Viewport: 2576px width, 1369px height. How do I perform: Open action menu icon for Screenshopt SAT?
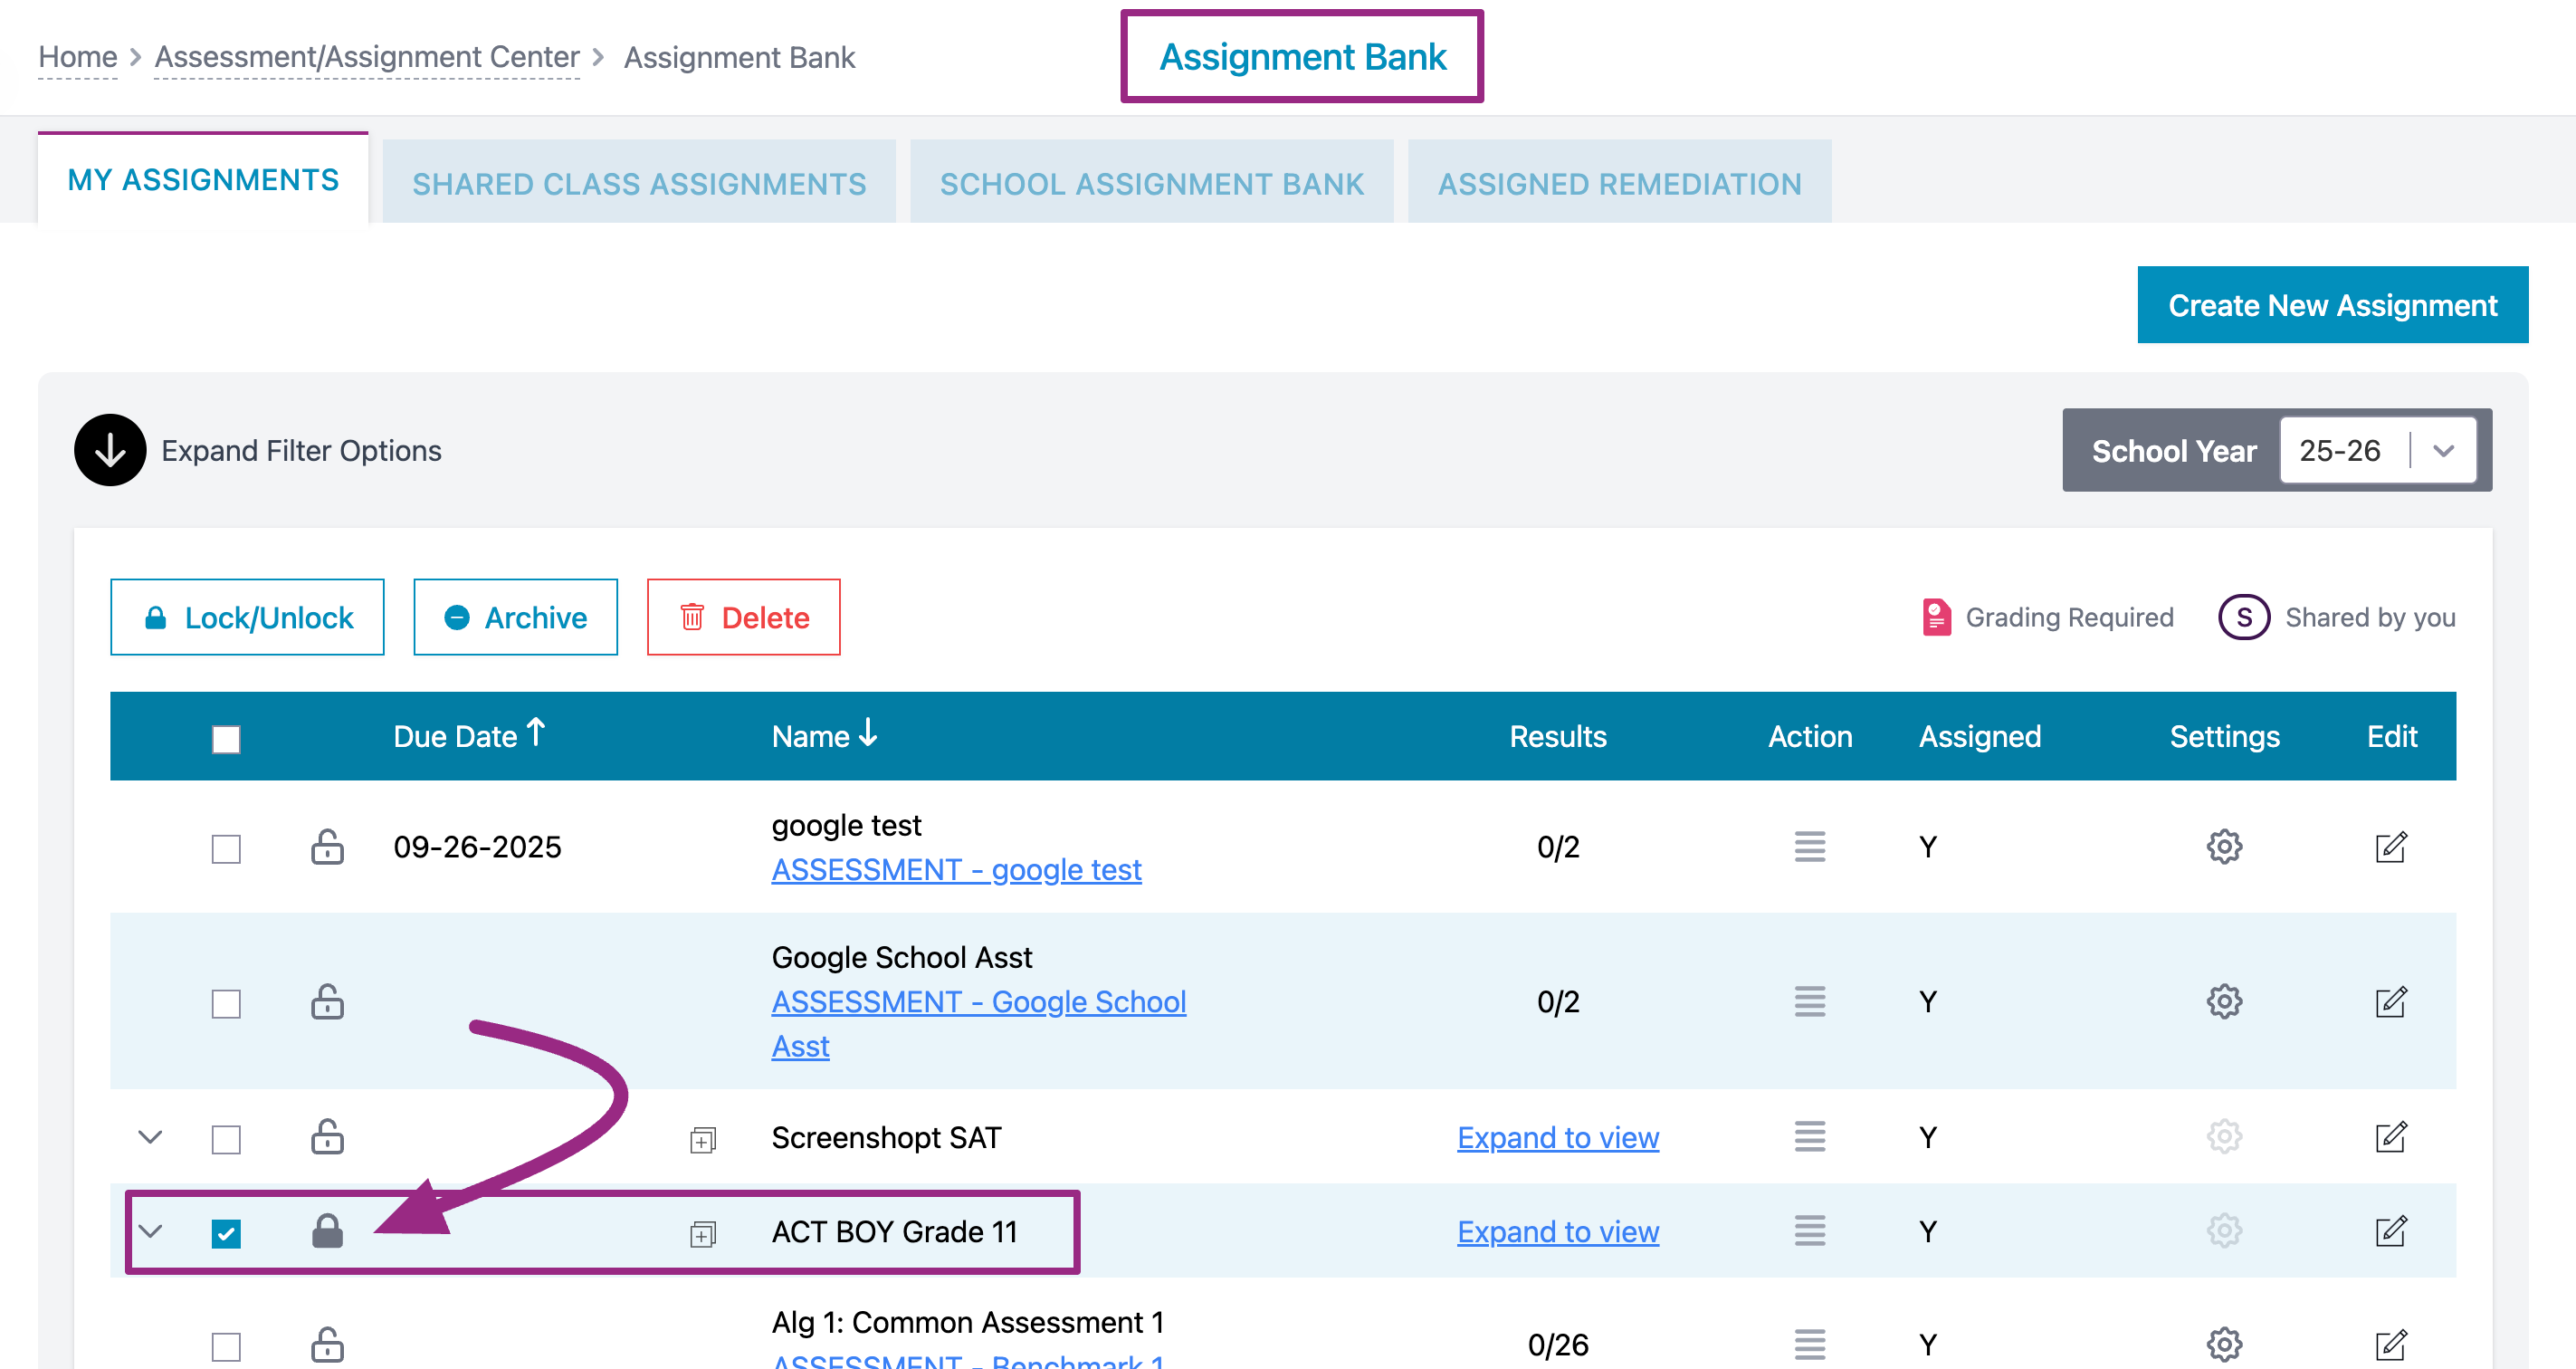[x=1809, y=1137]
